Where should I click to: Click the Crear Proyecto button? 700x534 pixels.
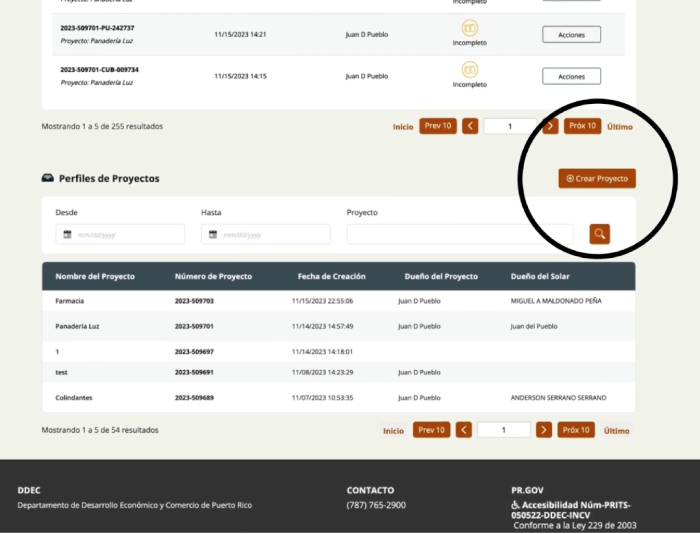pos(597,179)
